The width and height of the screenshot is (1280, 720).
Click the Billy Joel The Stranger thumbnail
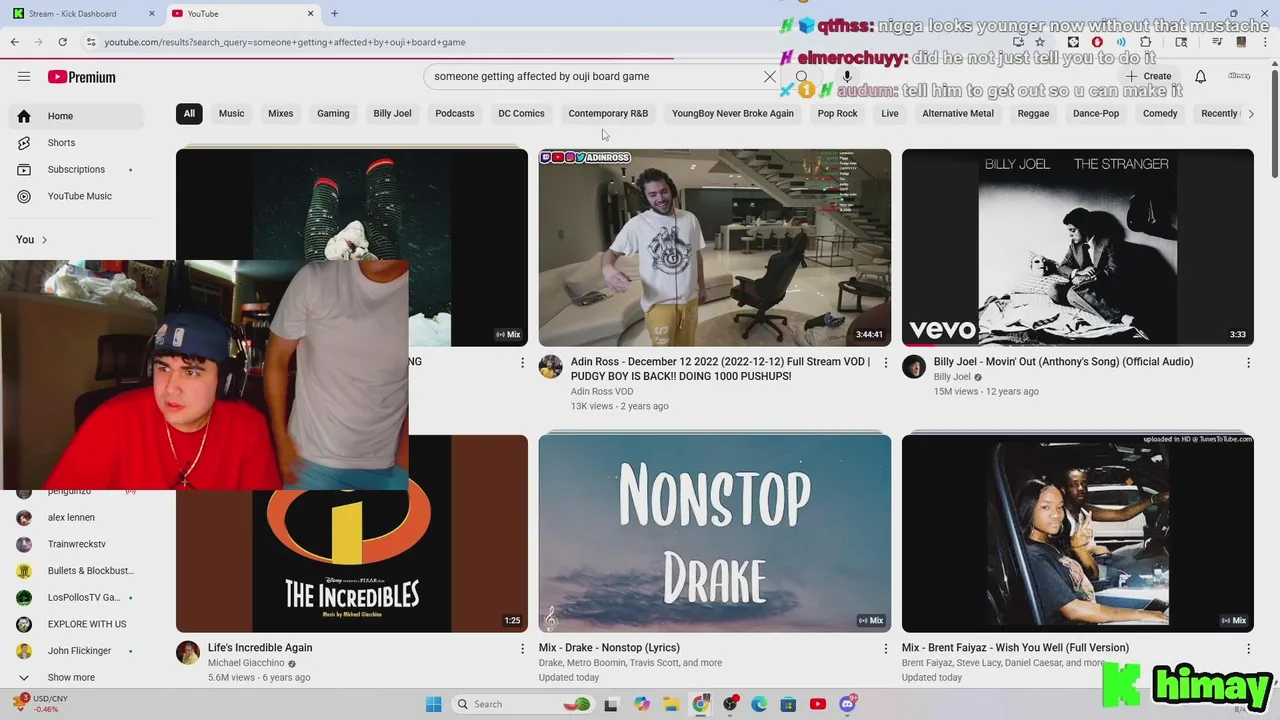pos(1078,247)
